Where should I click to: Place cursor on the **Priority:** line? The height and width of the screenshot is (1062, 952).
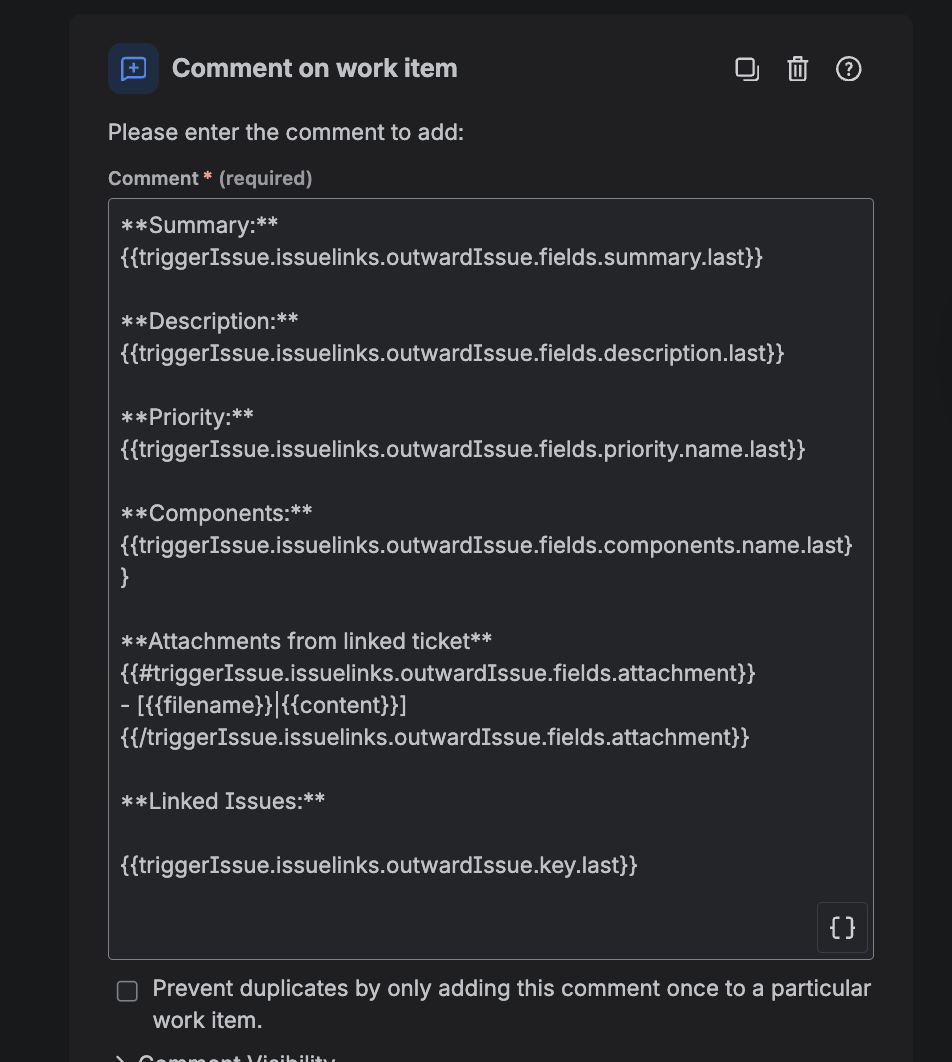(187, 417)
